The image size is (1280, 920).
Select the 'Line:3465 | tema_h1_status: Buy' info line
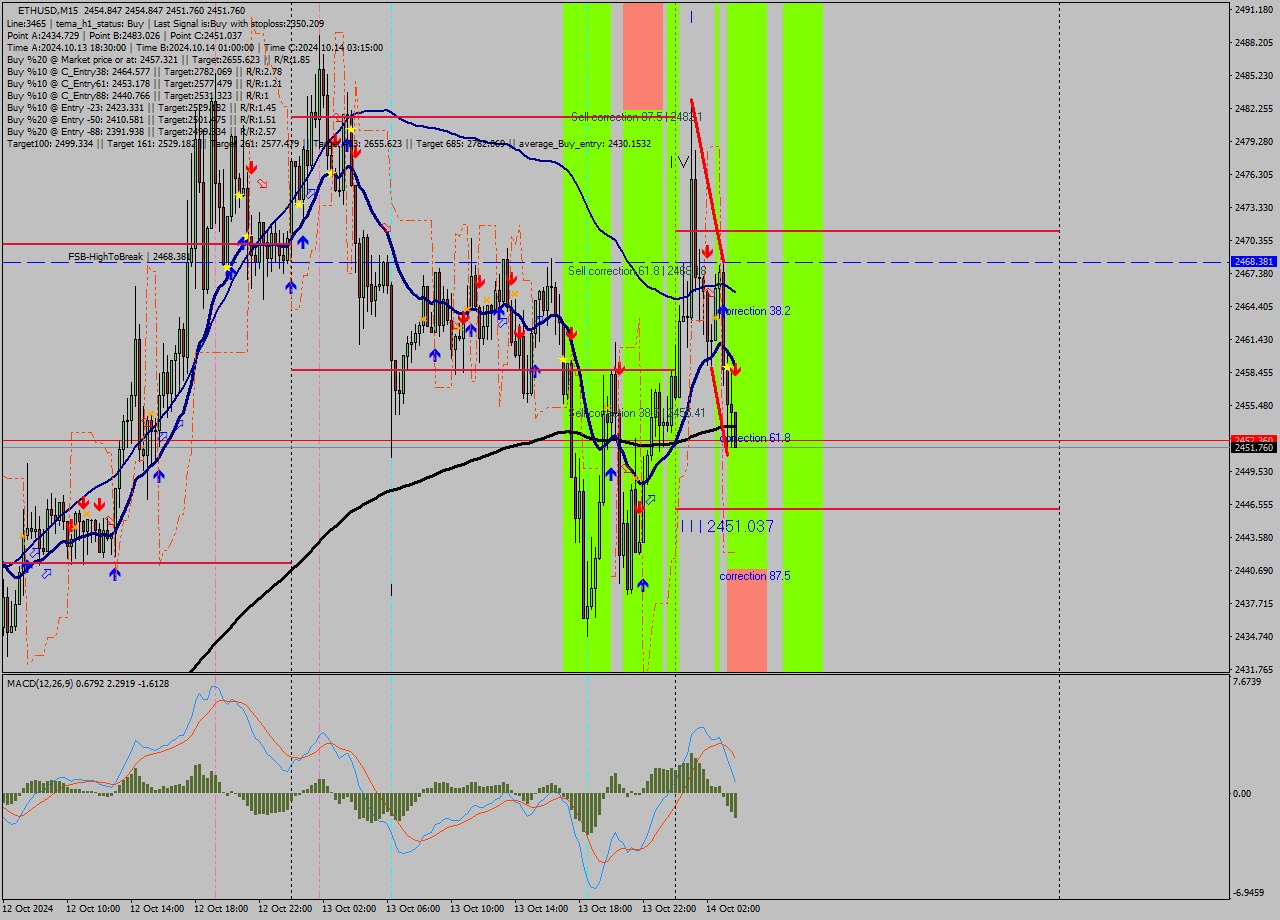(165, 23)
